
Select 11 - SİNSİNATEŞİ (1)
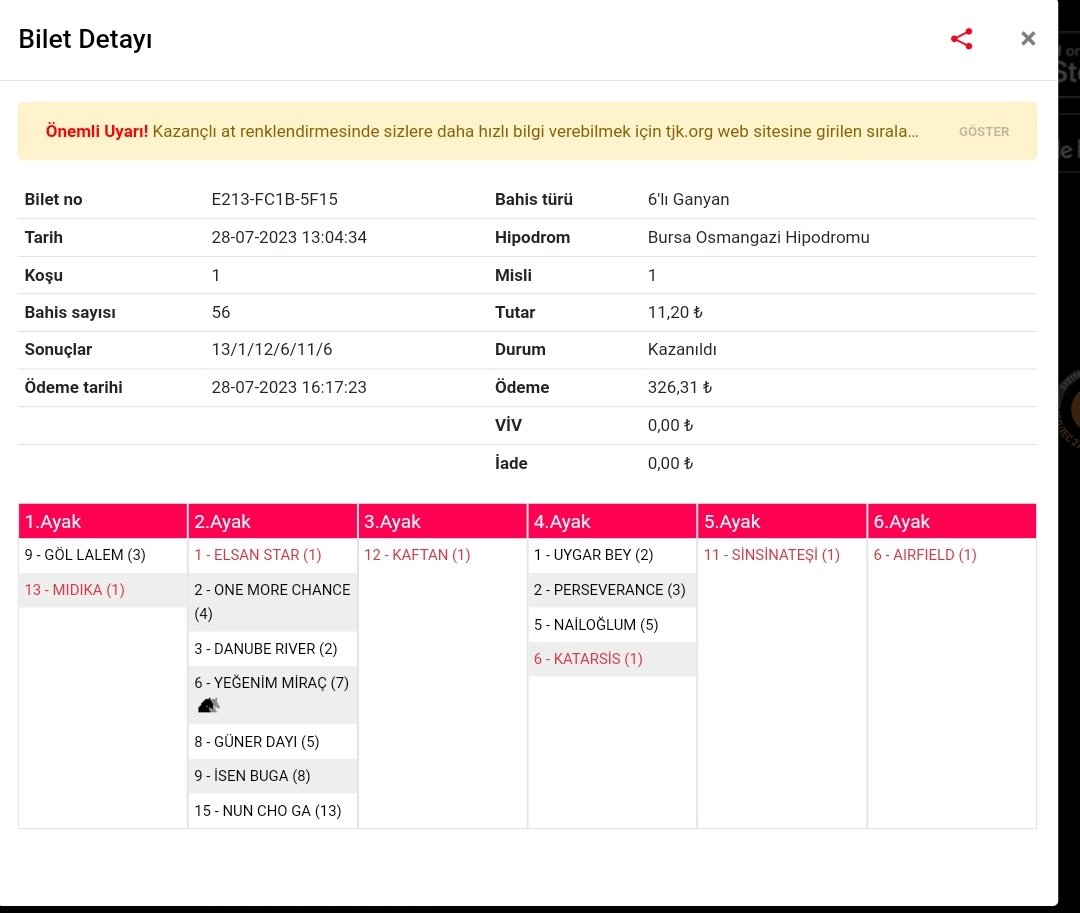click(x=771, y=555)
